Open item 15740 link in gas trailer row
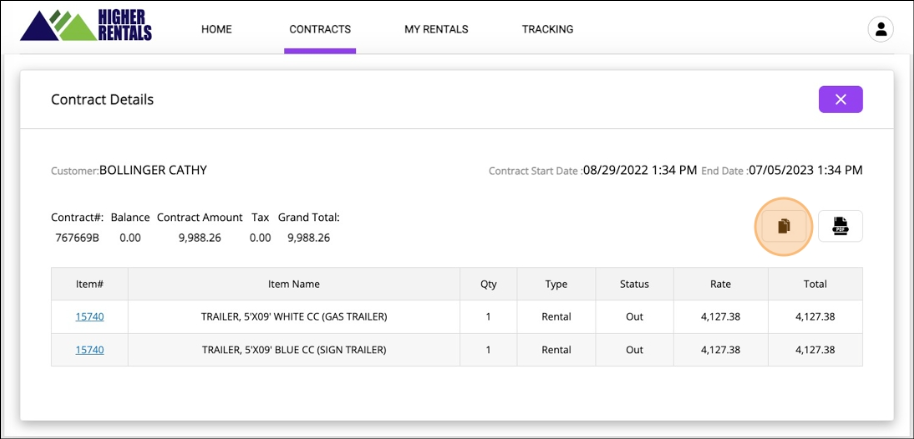The height and width of the screenshot is (439, 914). (x=89, y=317)
